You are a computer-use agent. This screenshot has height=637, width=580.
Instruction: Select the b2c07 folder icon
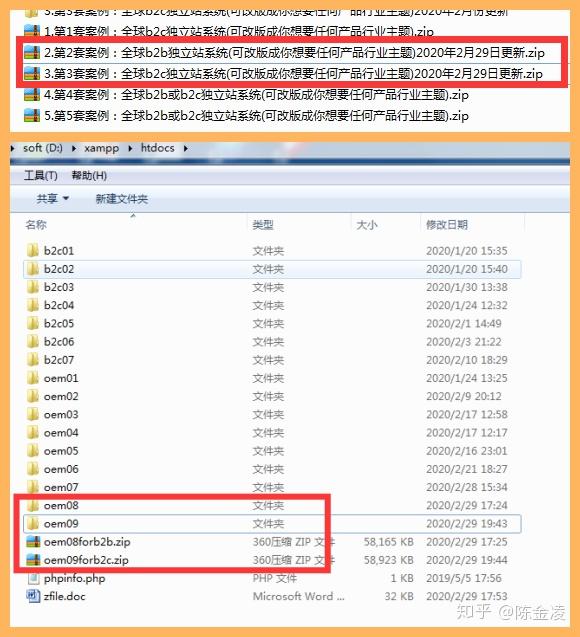pos(32,360)
